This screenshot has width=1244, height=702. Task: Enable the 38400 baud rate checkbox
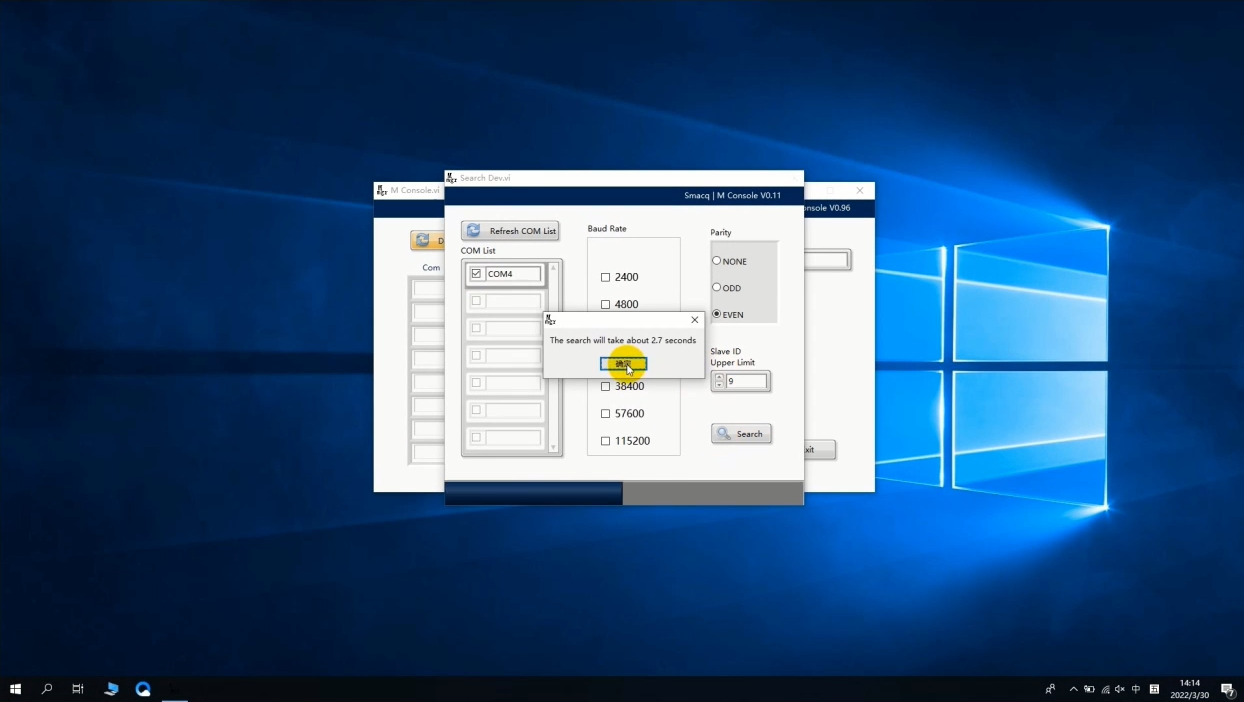(x=605, y=386)
